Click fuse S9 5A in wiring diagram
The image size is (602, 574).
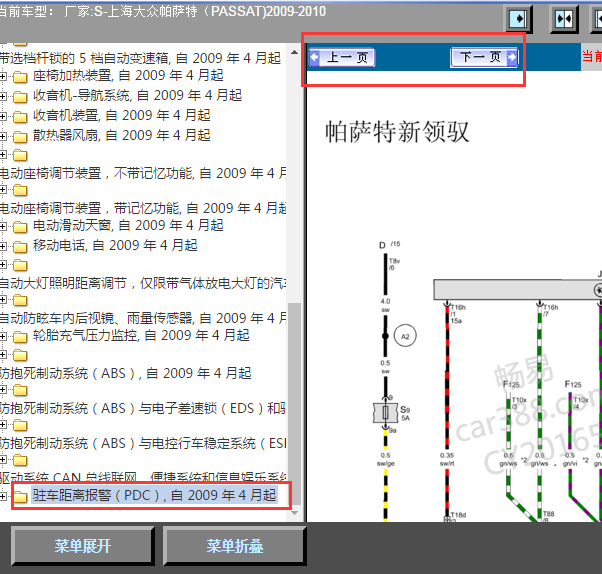(x=386, y=413)
